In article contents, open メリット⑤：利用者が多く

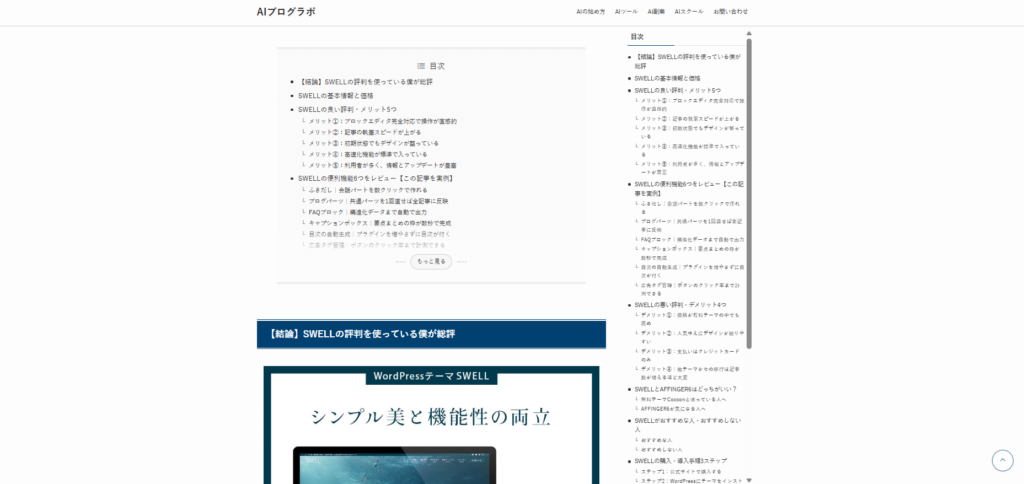pos(383,166)
